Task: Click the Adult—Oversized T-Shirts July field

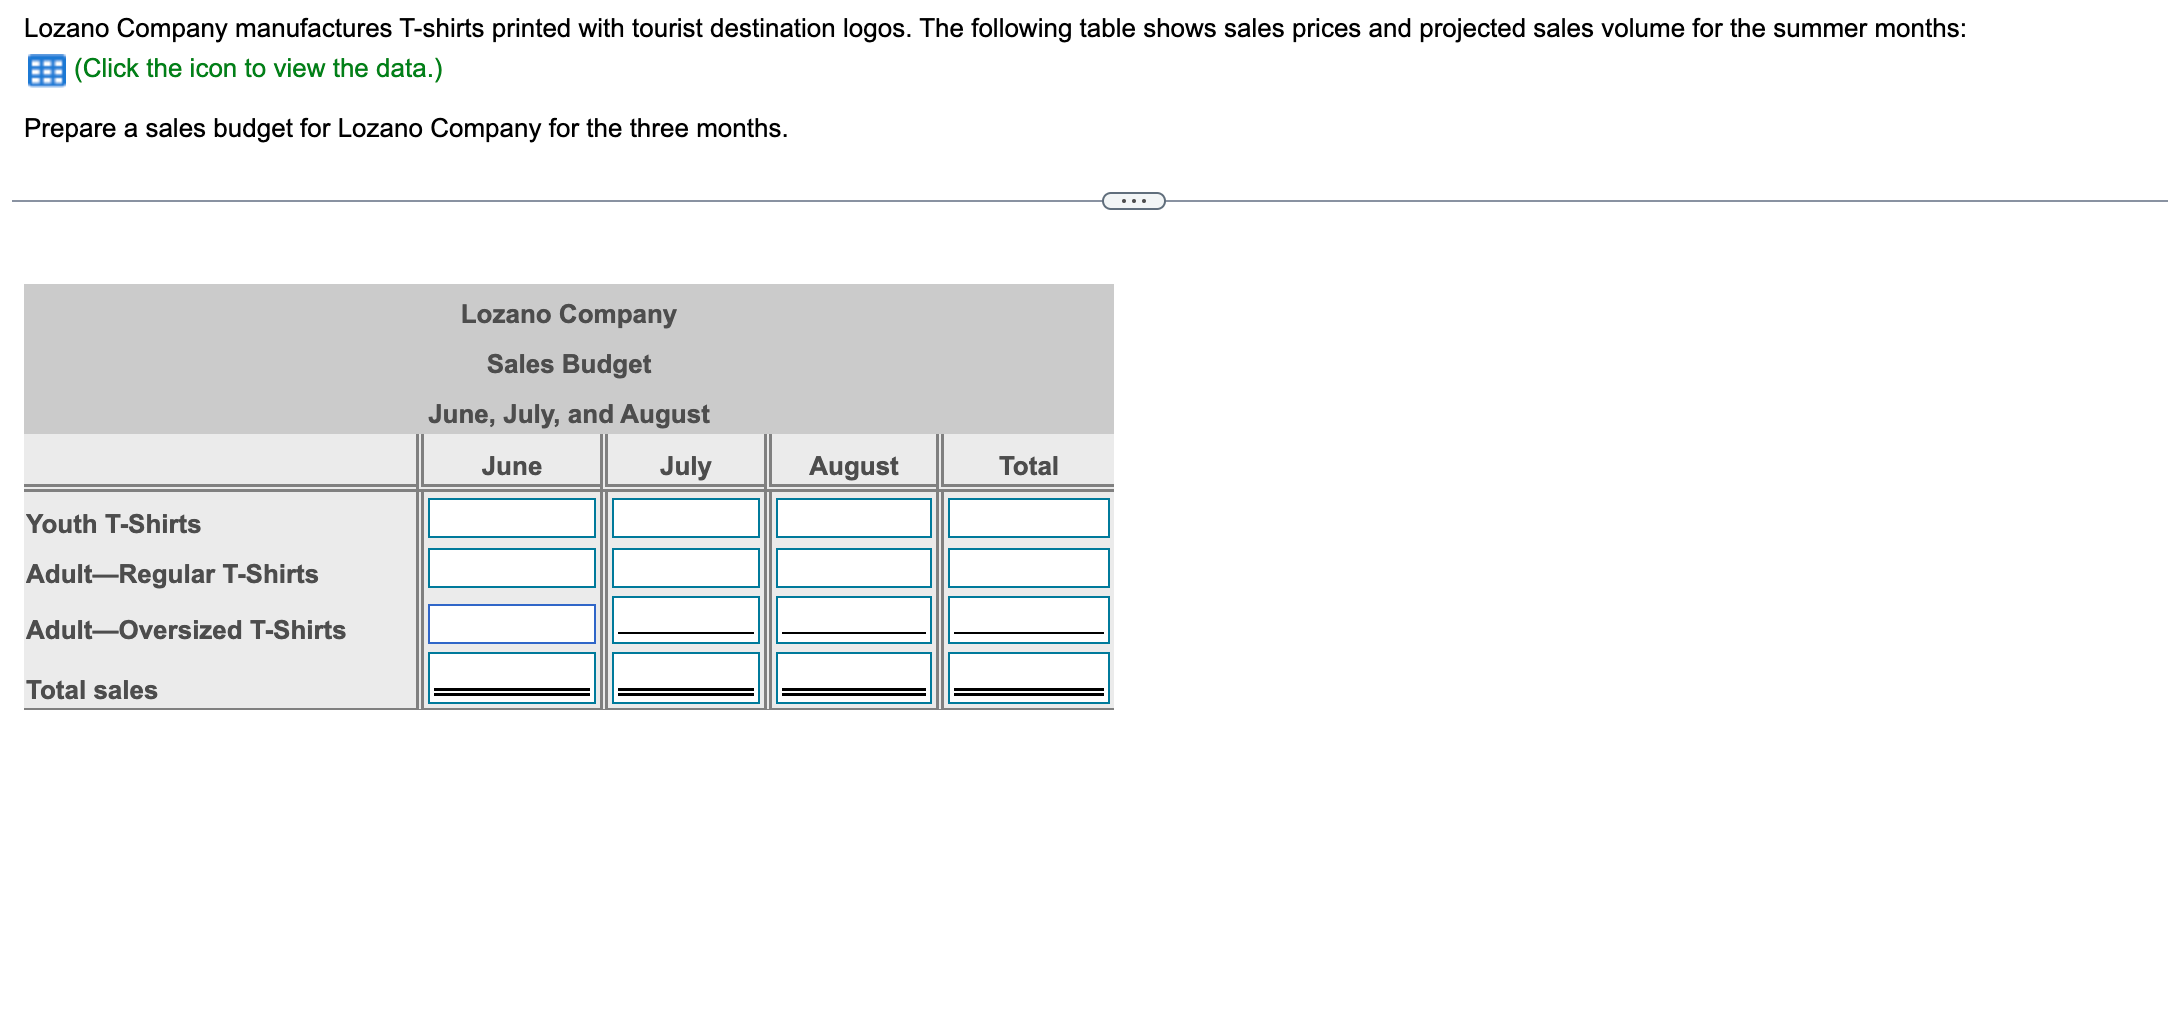Action: [x=685, y=620]
